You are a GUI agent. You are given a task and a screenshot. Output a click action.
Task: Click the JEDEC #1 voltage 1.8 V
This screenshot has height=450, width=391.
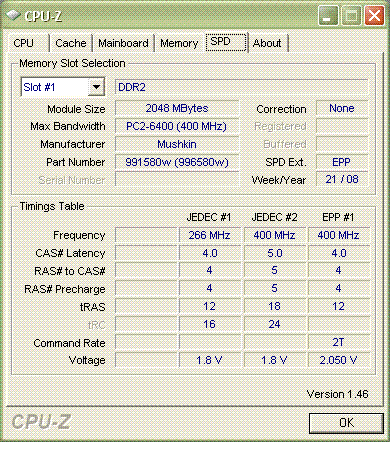(x=210, y=360)
